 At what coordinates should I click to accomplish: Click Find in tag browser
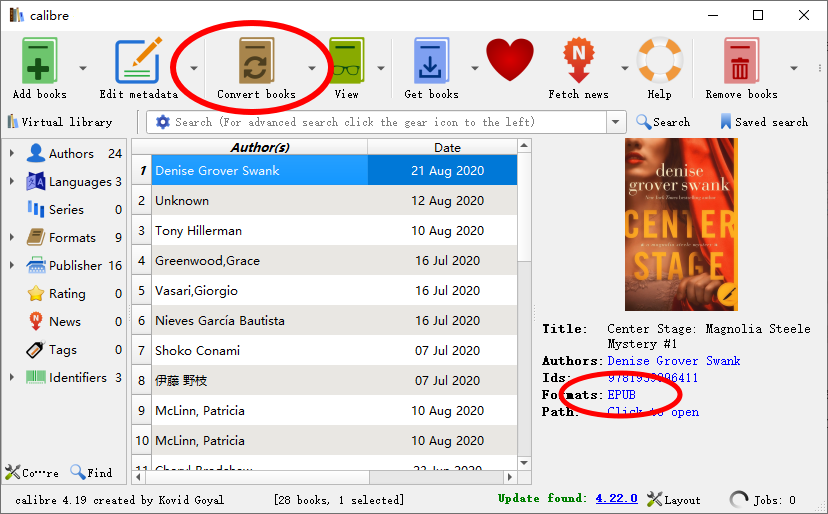pyautogui.click(x=91, y=472)
